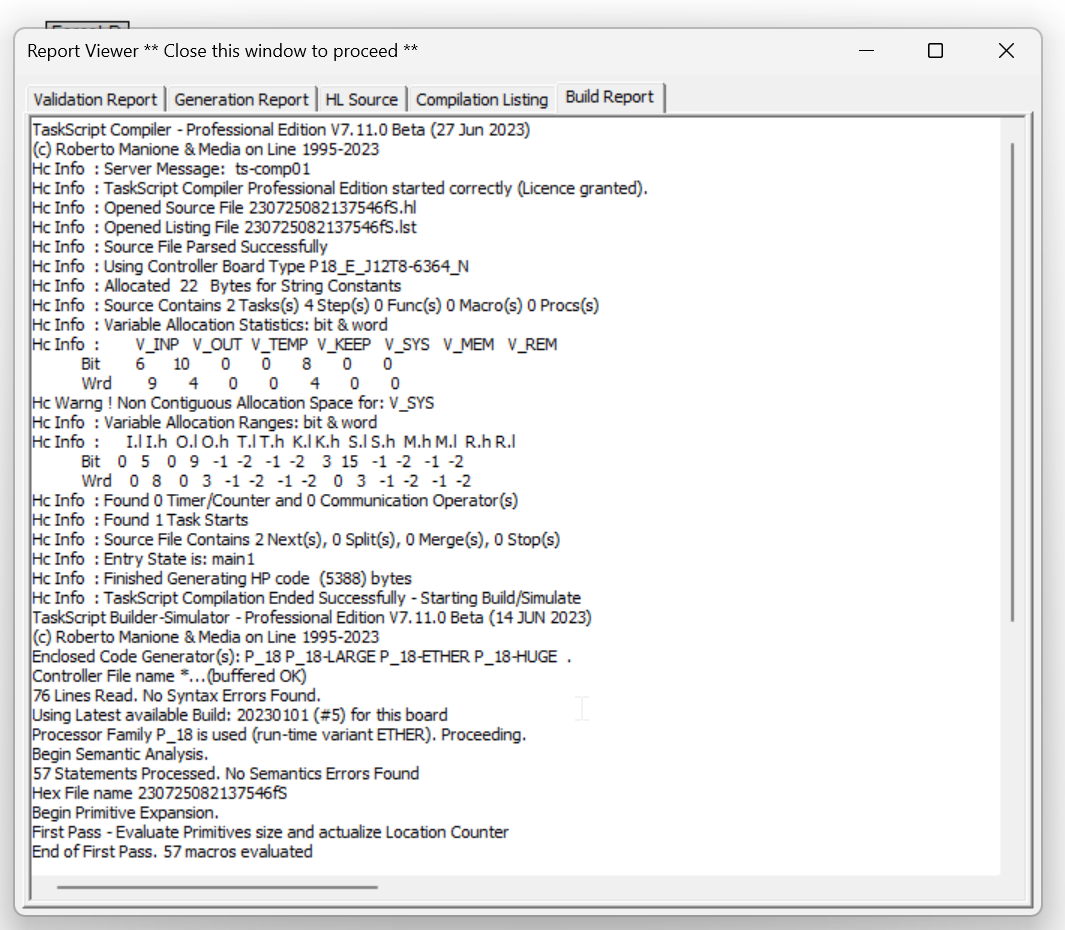Click the 'Bit 6 10 0 0 8' statistics row
1065x930 pixels.
[236, 364]
